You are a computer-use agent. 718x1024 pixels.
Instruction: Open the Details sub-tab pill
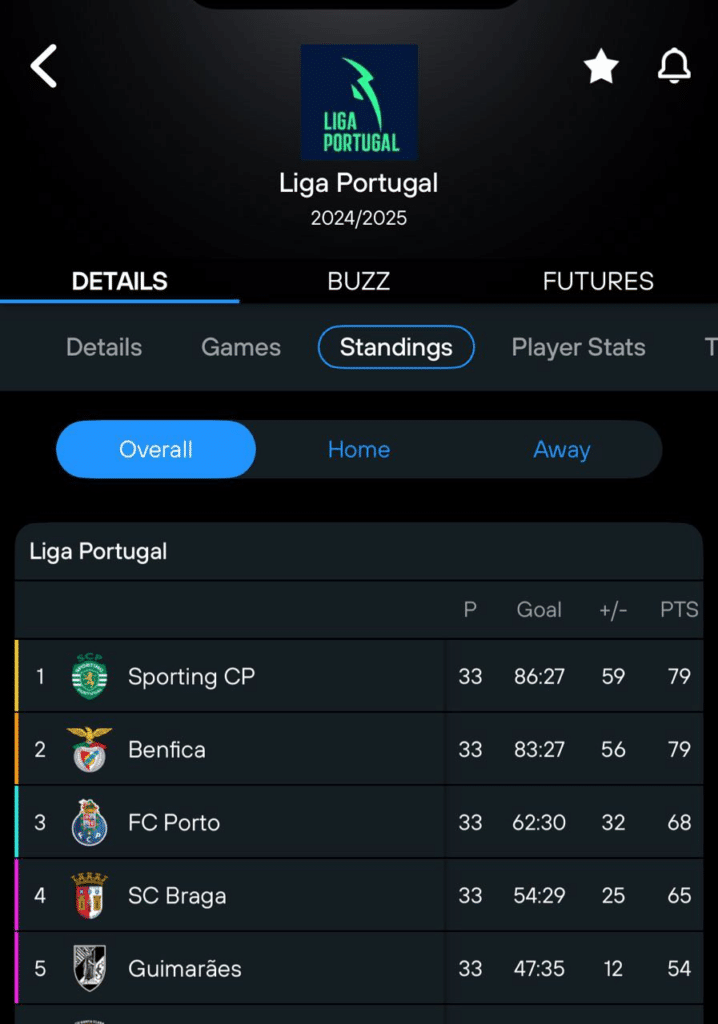[104, 347]
